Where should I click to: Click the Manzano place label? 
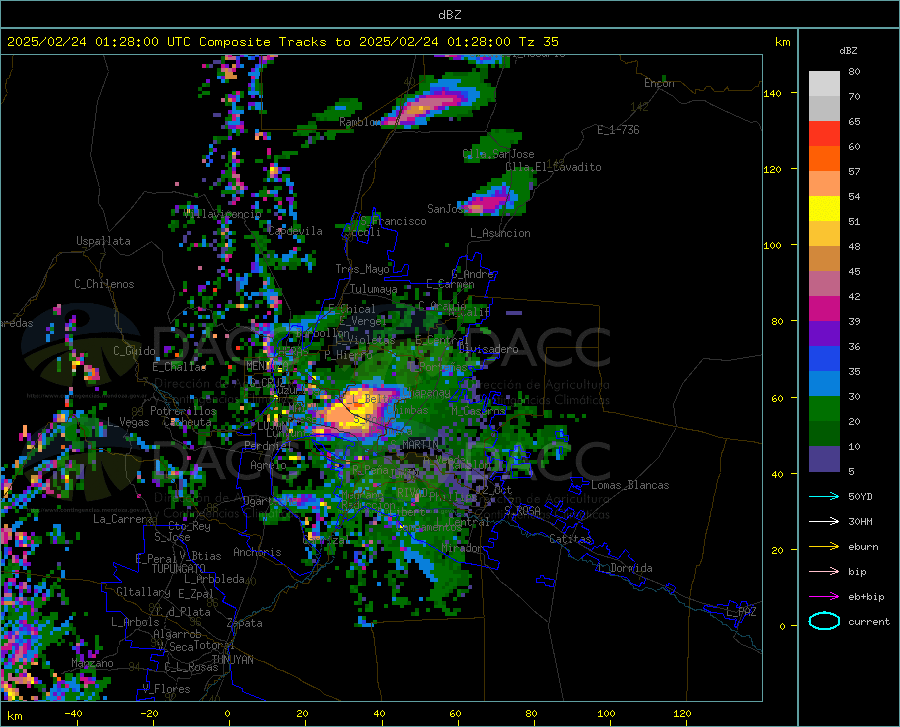[92, 663]
